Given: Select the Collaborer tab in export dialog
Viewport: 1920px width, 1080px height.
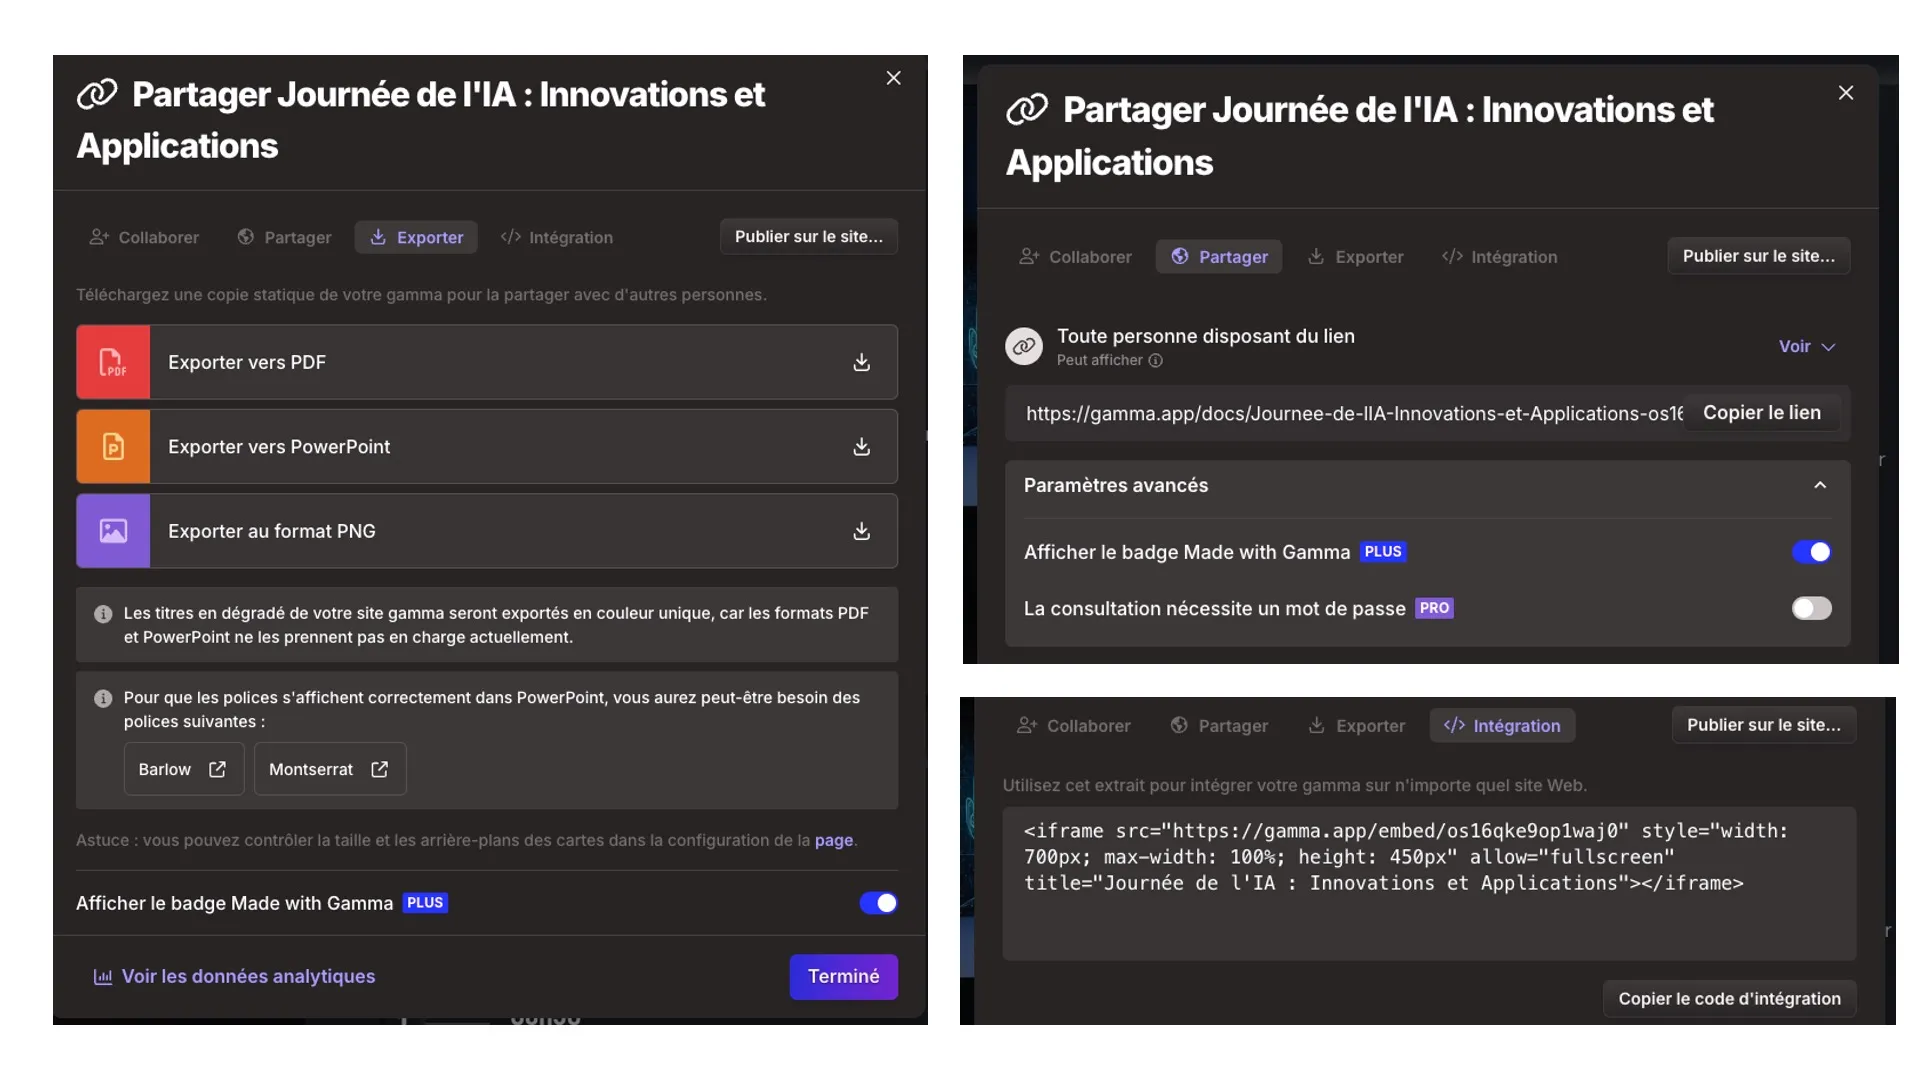Looking at the screenshot, I should 145,237.
